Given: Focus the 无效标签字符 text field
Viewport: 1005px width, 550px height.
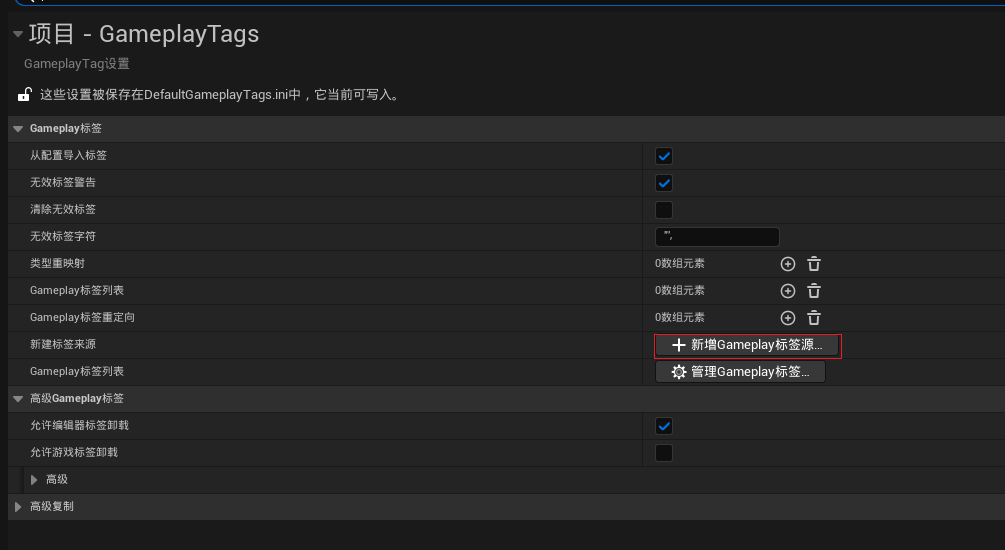Looking at the screenshot, I should tap(717, 237).
